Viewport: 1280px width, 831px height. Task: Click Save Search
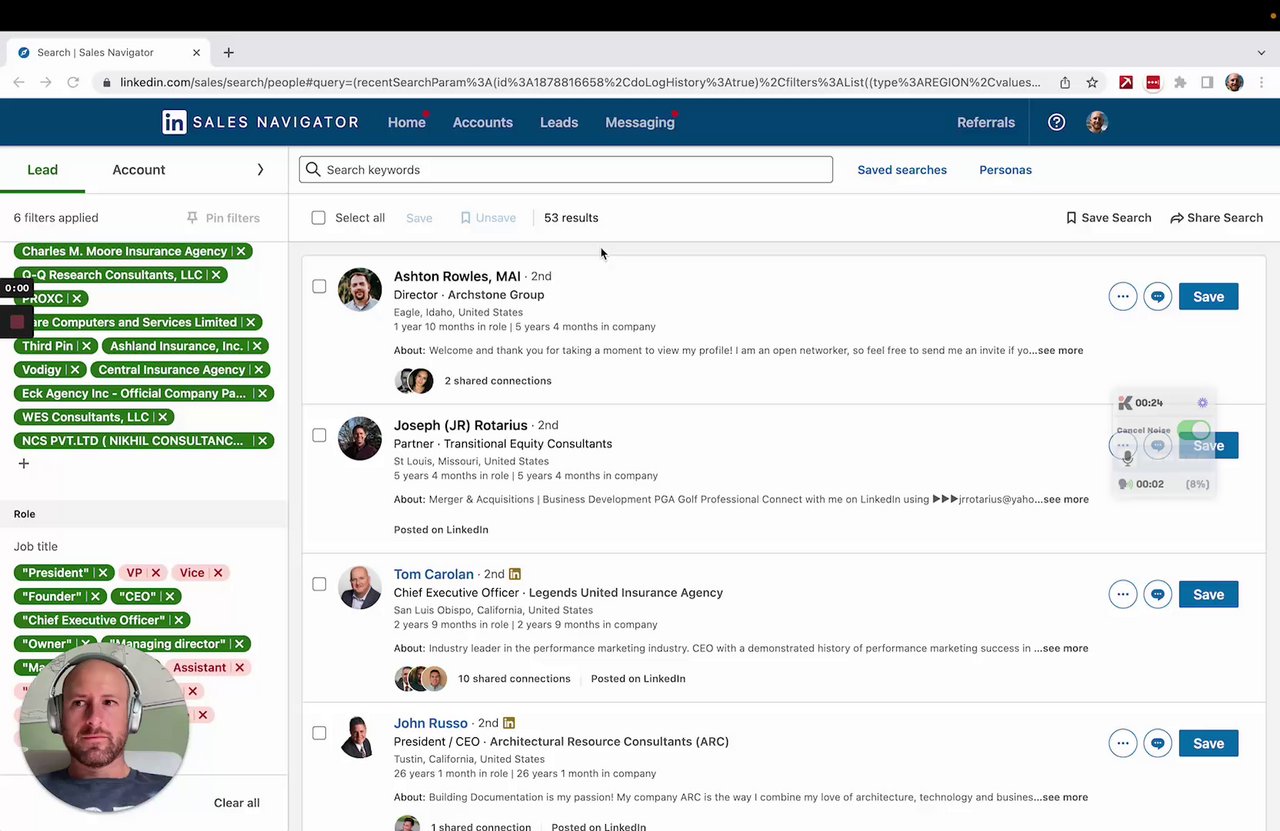(x=1108, y=218)
